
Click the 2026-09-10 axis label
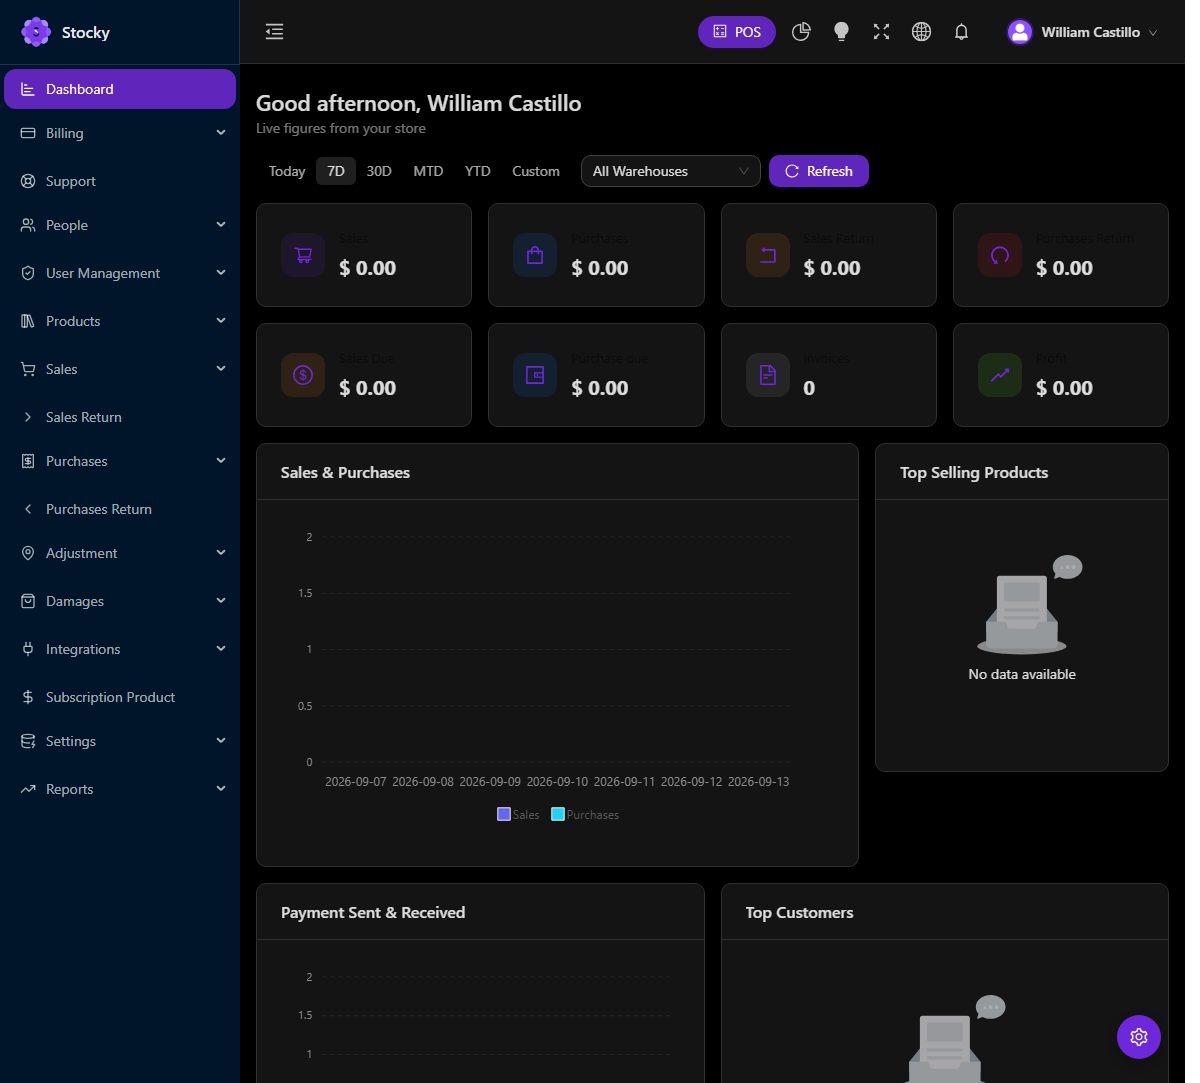pyautogui.click(x=557, y=781)
